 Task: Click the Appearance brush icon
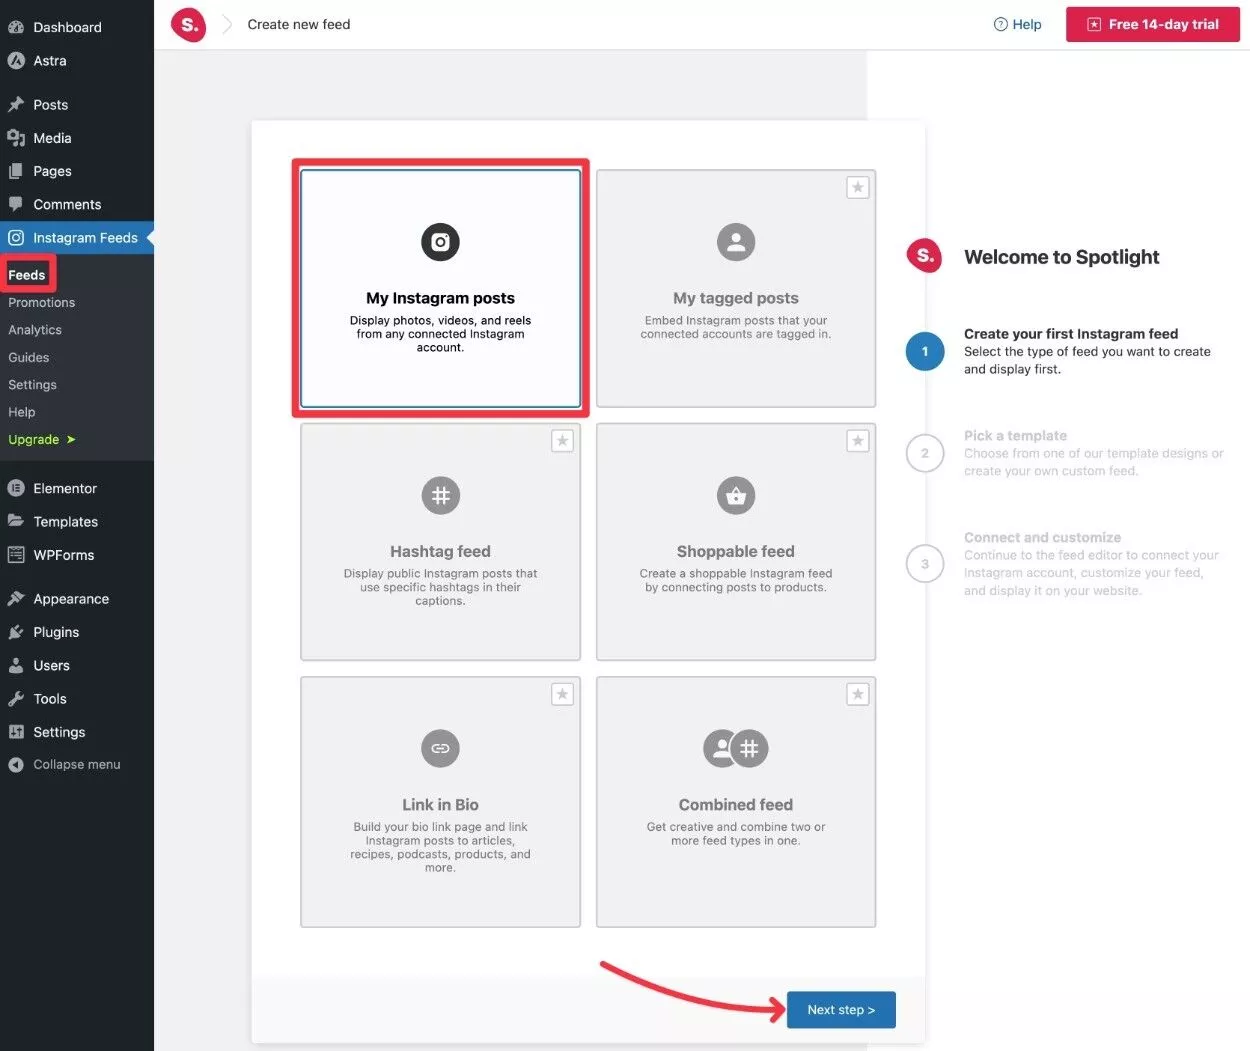pos(16,598)
